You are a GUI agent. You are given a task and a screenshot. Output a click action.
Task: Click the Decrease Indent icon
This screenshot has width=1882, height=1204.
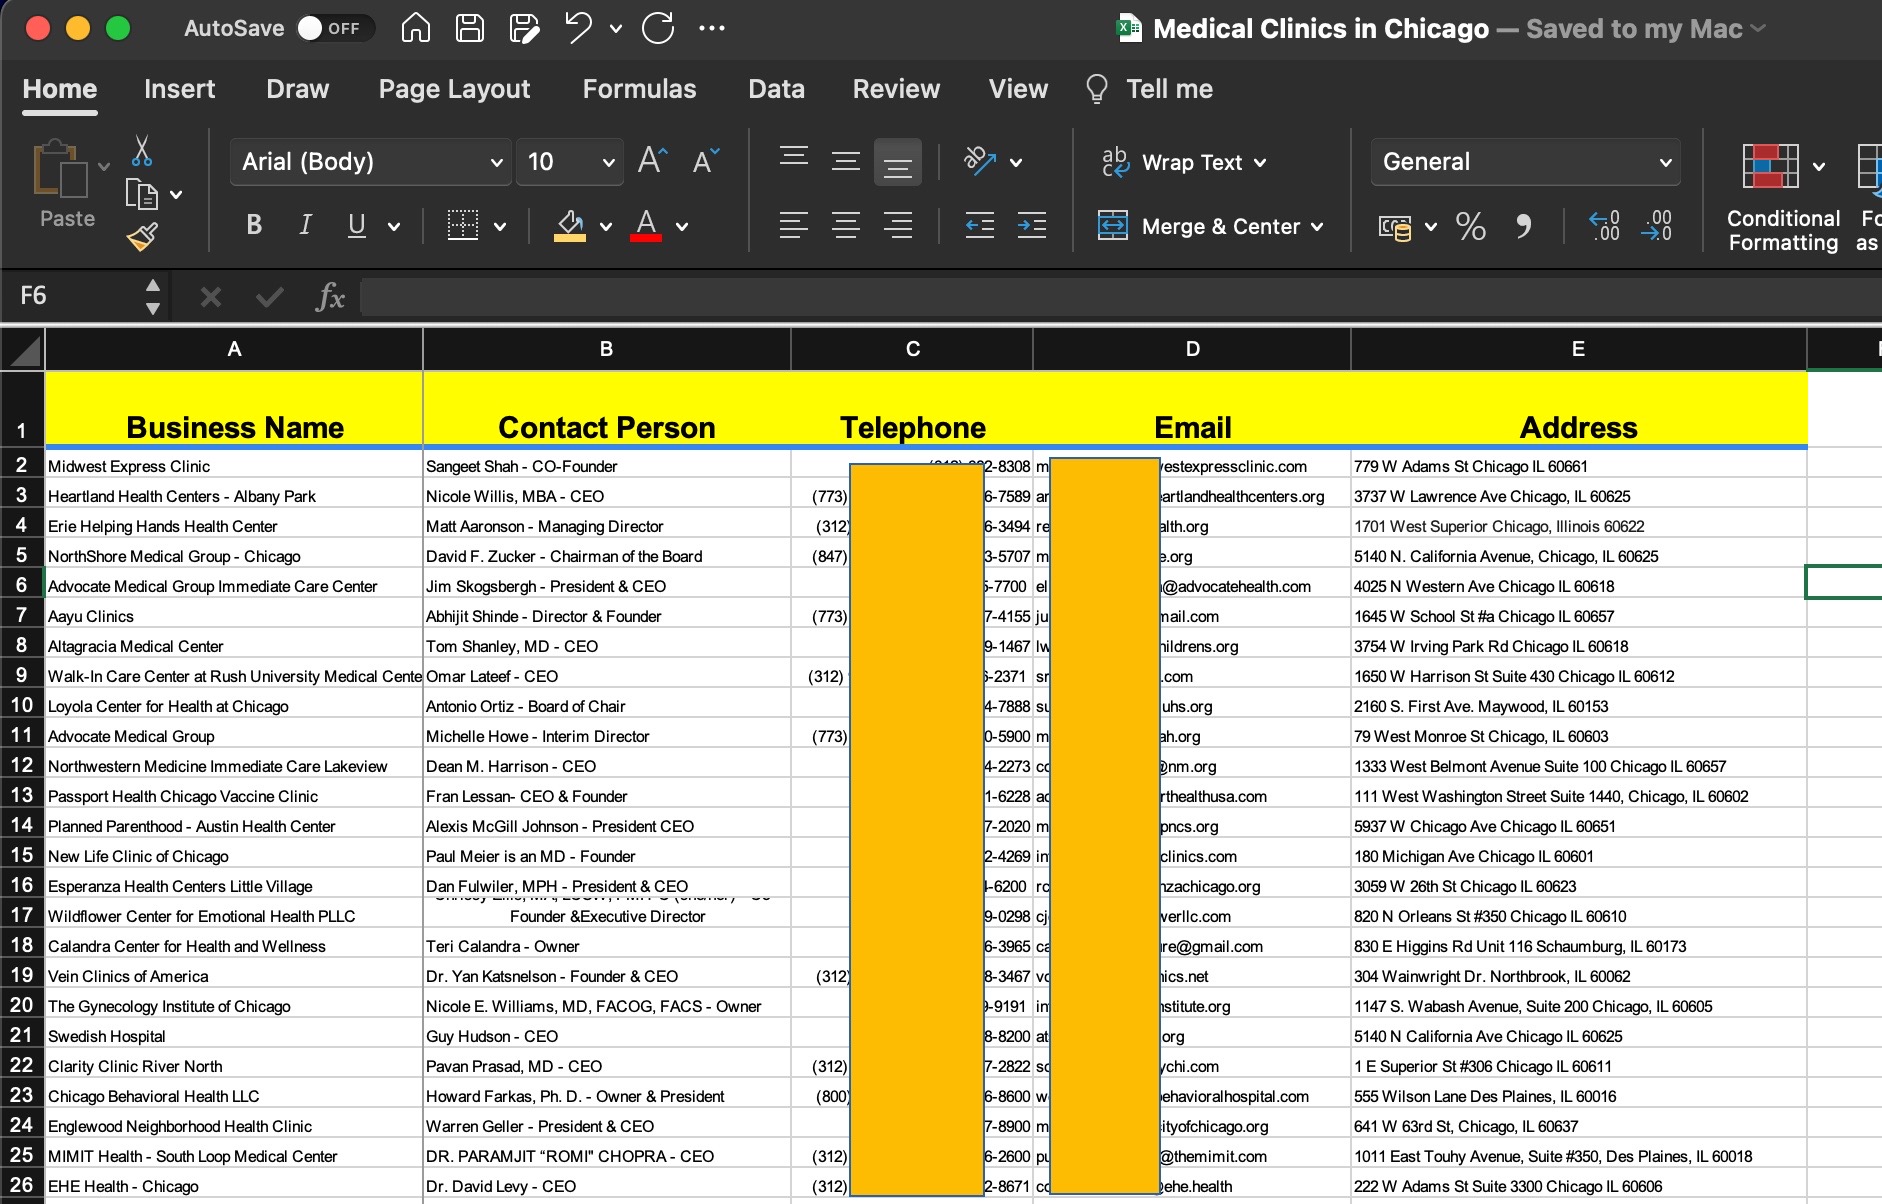pyautogui.click(x=980, y=225)
